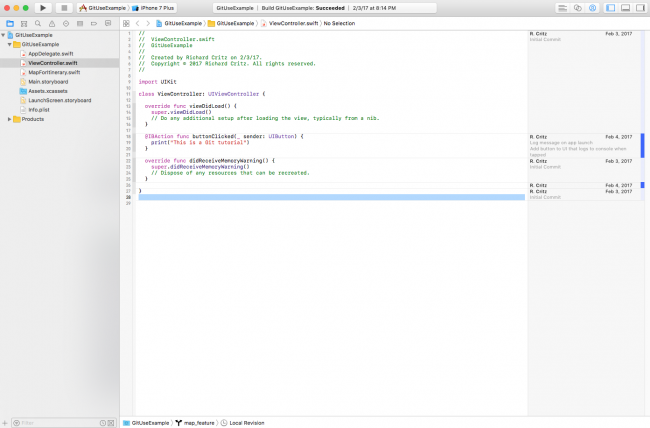The height and width of the screenshot is (428, 650).
Task: Click the override func viewDidLoad line
Action: pyautogui.click(x=191, y=106)
